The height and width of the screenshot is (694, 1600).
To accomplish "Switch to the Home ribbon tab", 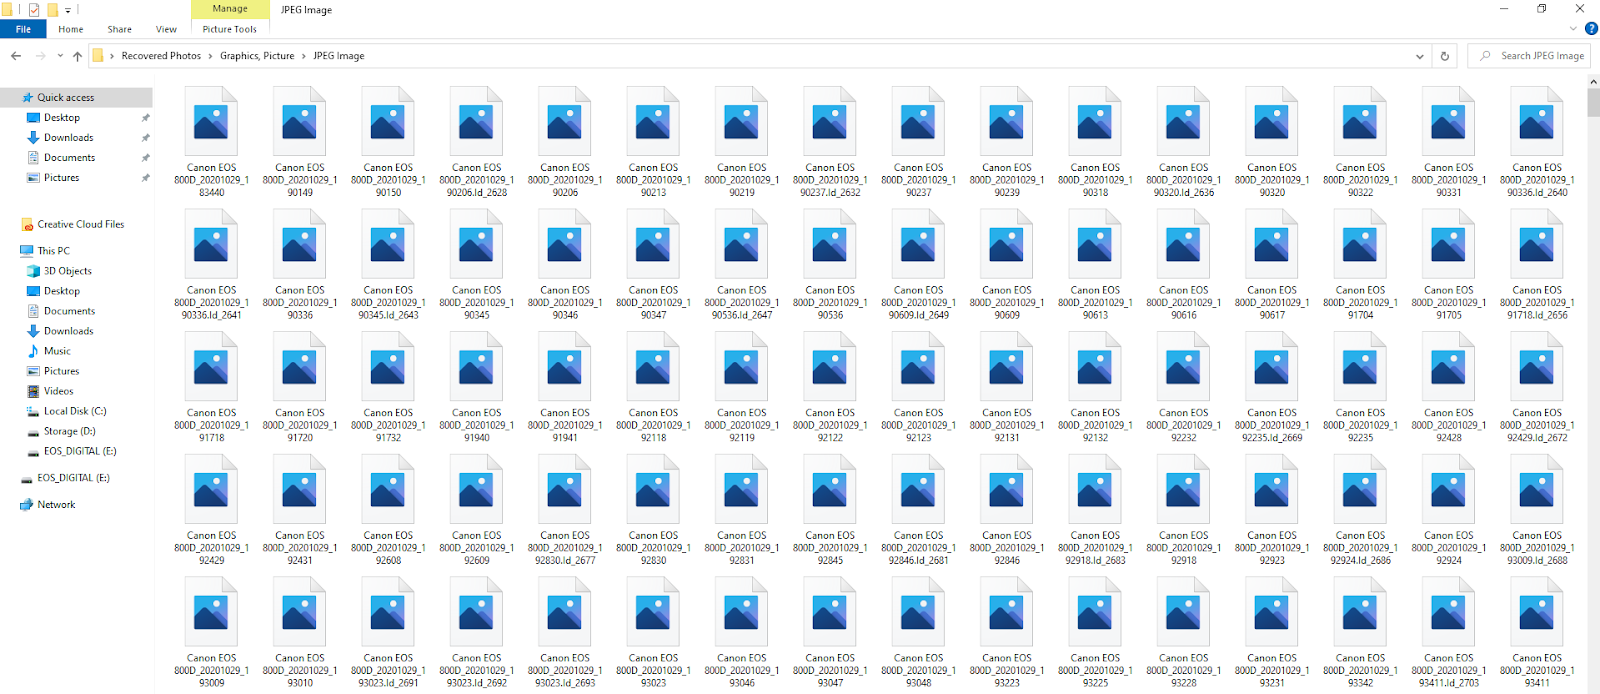I will pos(71,29).
